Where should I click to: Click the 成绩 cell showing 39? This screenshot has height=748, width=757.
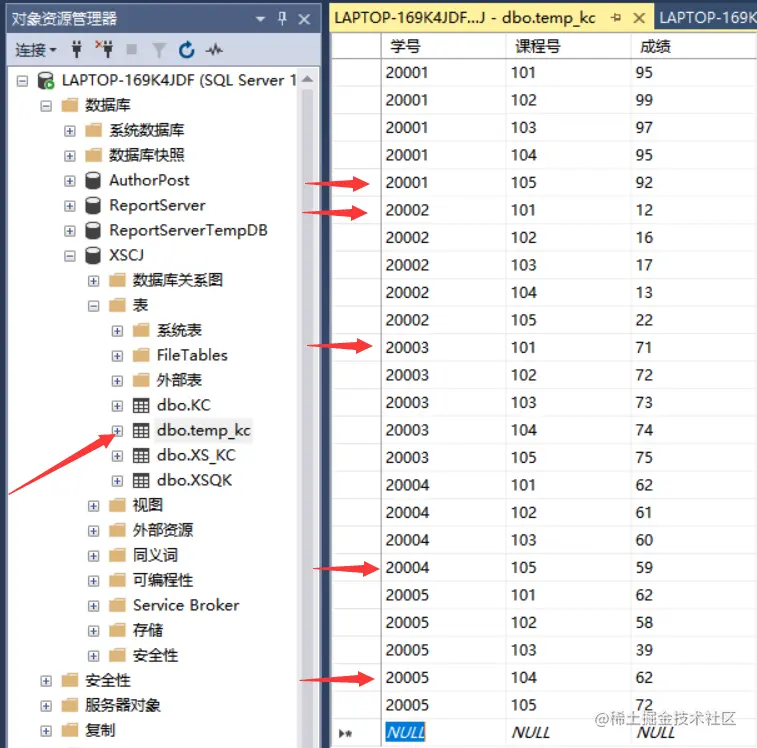point(694,650)
